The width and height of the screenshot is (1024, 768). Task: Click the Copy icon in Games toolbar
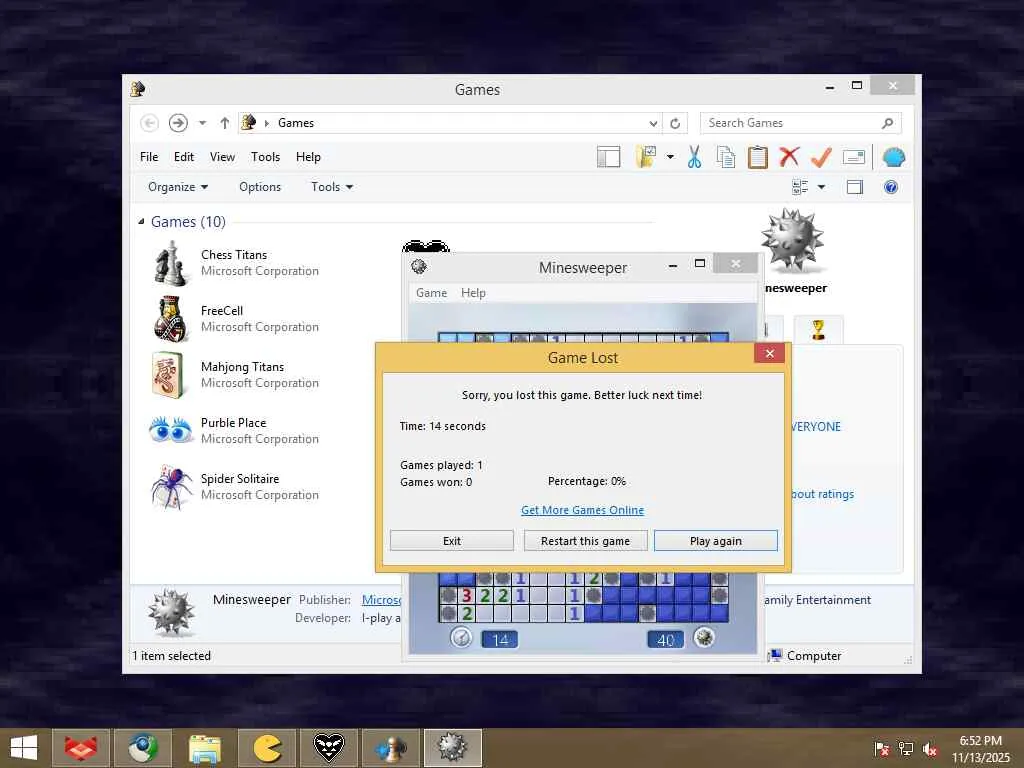point(726,157)
